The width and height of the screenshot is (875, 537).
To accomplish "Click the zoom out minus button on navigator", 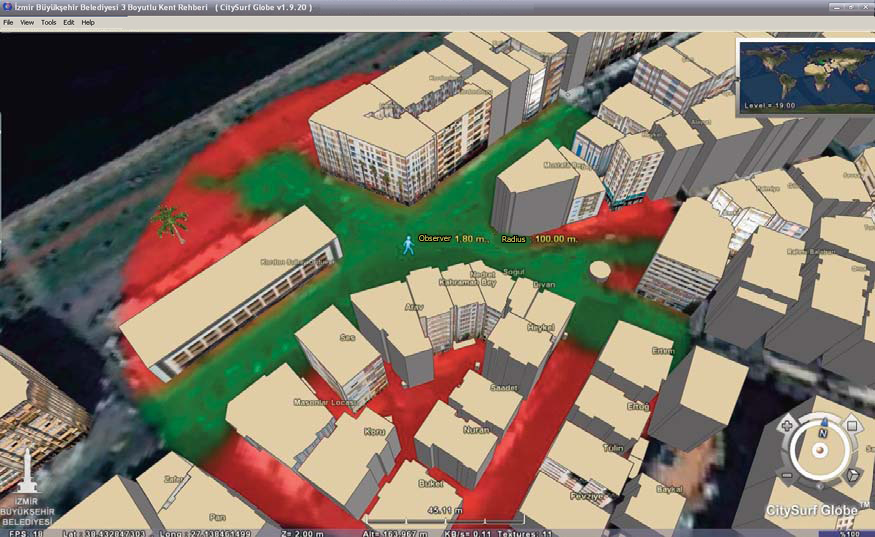I will coord(787,476).
